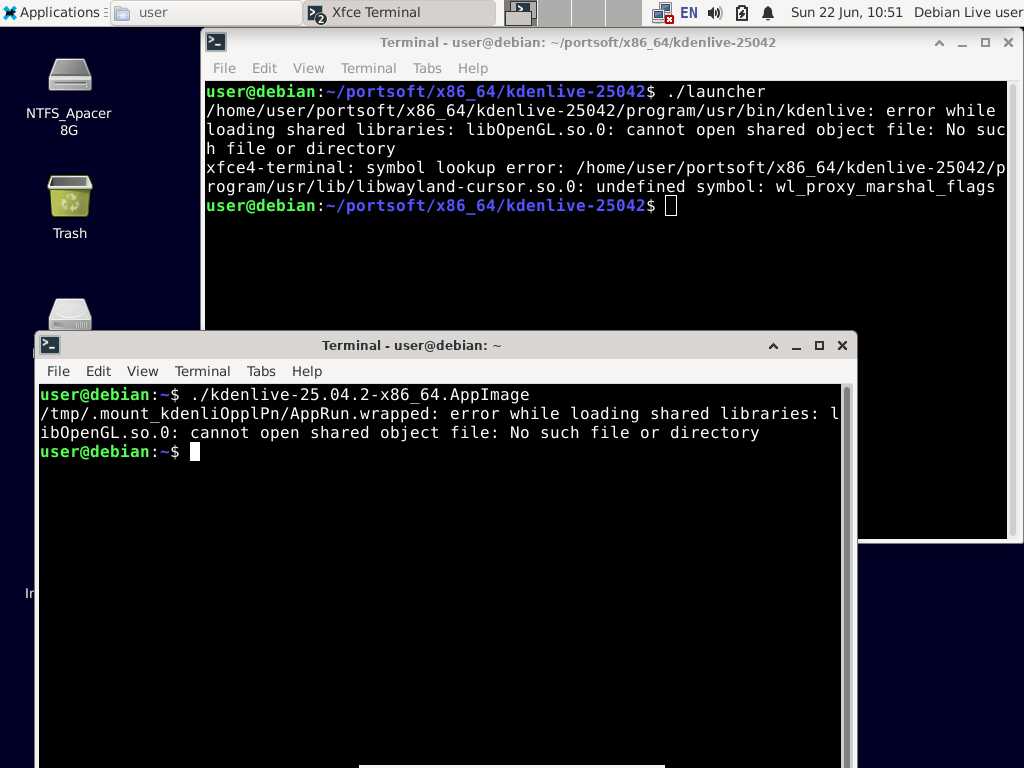Image resolution: width=1024 pixels, height=768 pixels.
Task: Click the './launcher' command text in back terminal
Action: click(716, 91)
